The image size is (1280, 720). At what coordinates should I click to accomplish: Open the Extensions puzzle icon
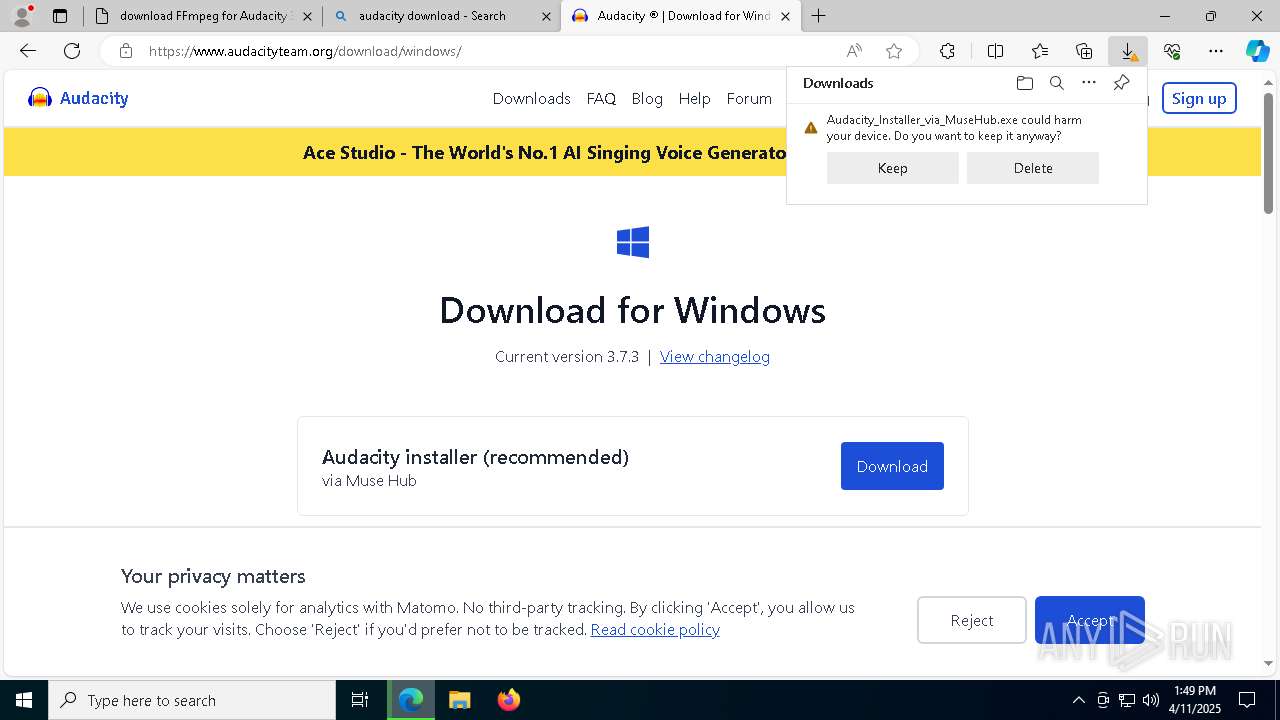coord(947,51)
